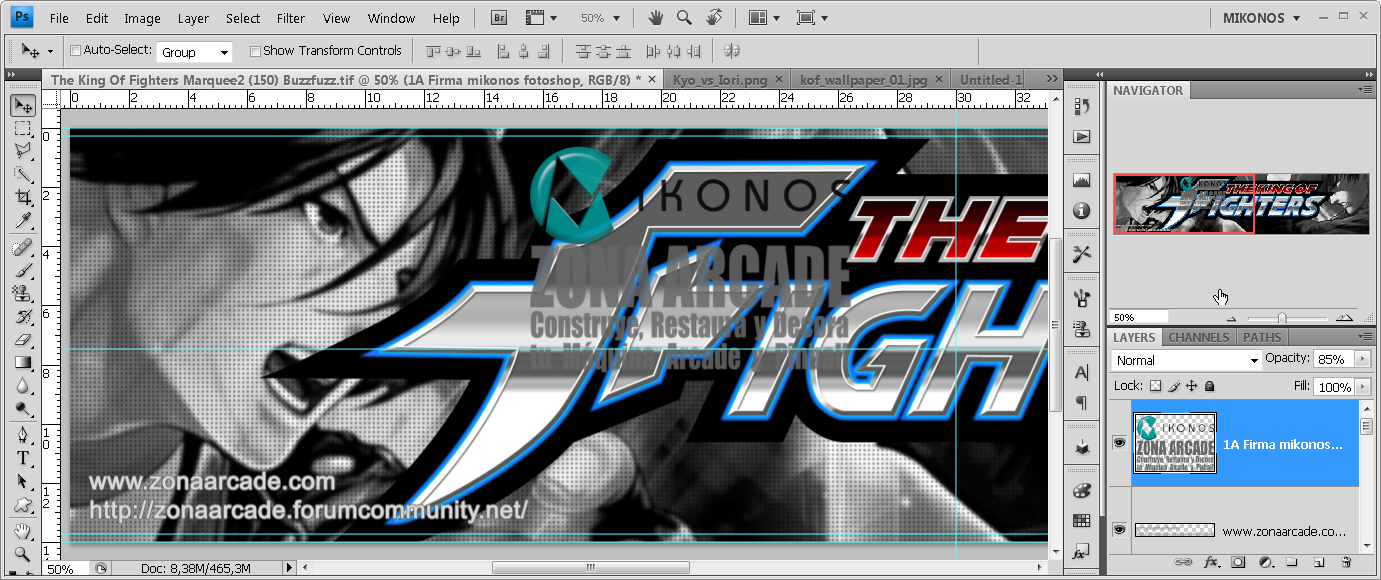
Task: Select the Brush tool
Action: pos(22,271)
